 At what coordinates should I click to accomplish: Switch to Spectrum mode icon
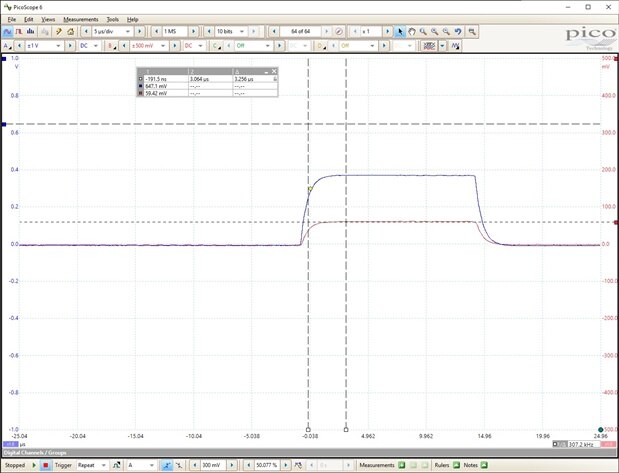tap(32, 32)
